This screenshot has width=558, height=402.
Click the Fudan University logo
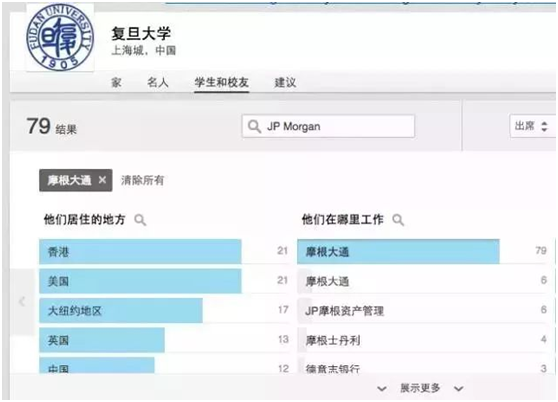point(60,37)
